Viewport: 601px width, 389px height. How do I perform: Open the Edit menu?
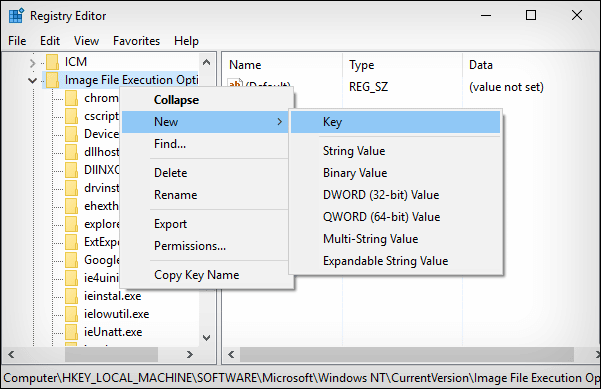[x=50, y=41]
